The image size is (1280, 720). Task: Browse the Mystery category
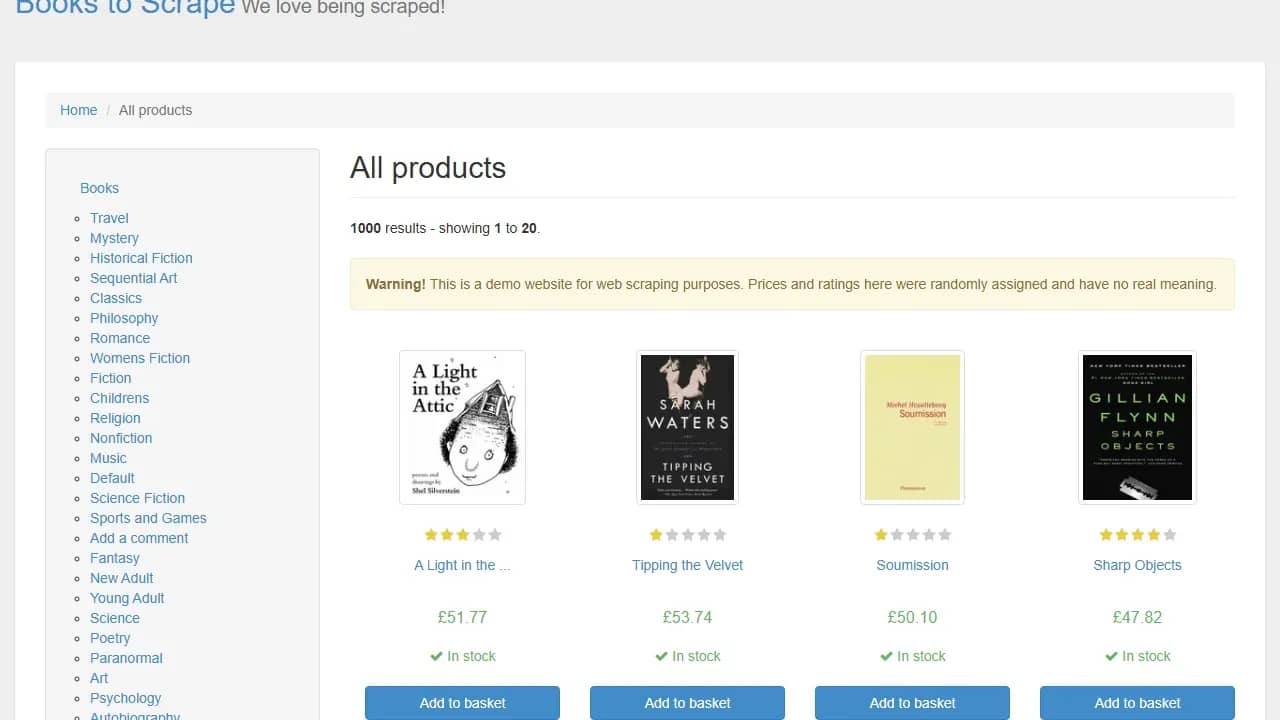(x=114, y=238)
